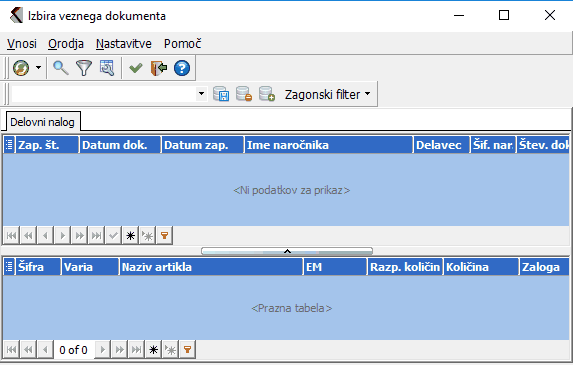Sort by Zaloga column header
The height and width of the screenshot is (365, 573).
click(544, 267)
